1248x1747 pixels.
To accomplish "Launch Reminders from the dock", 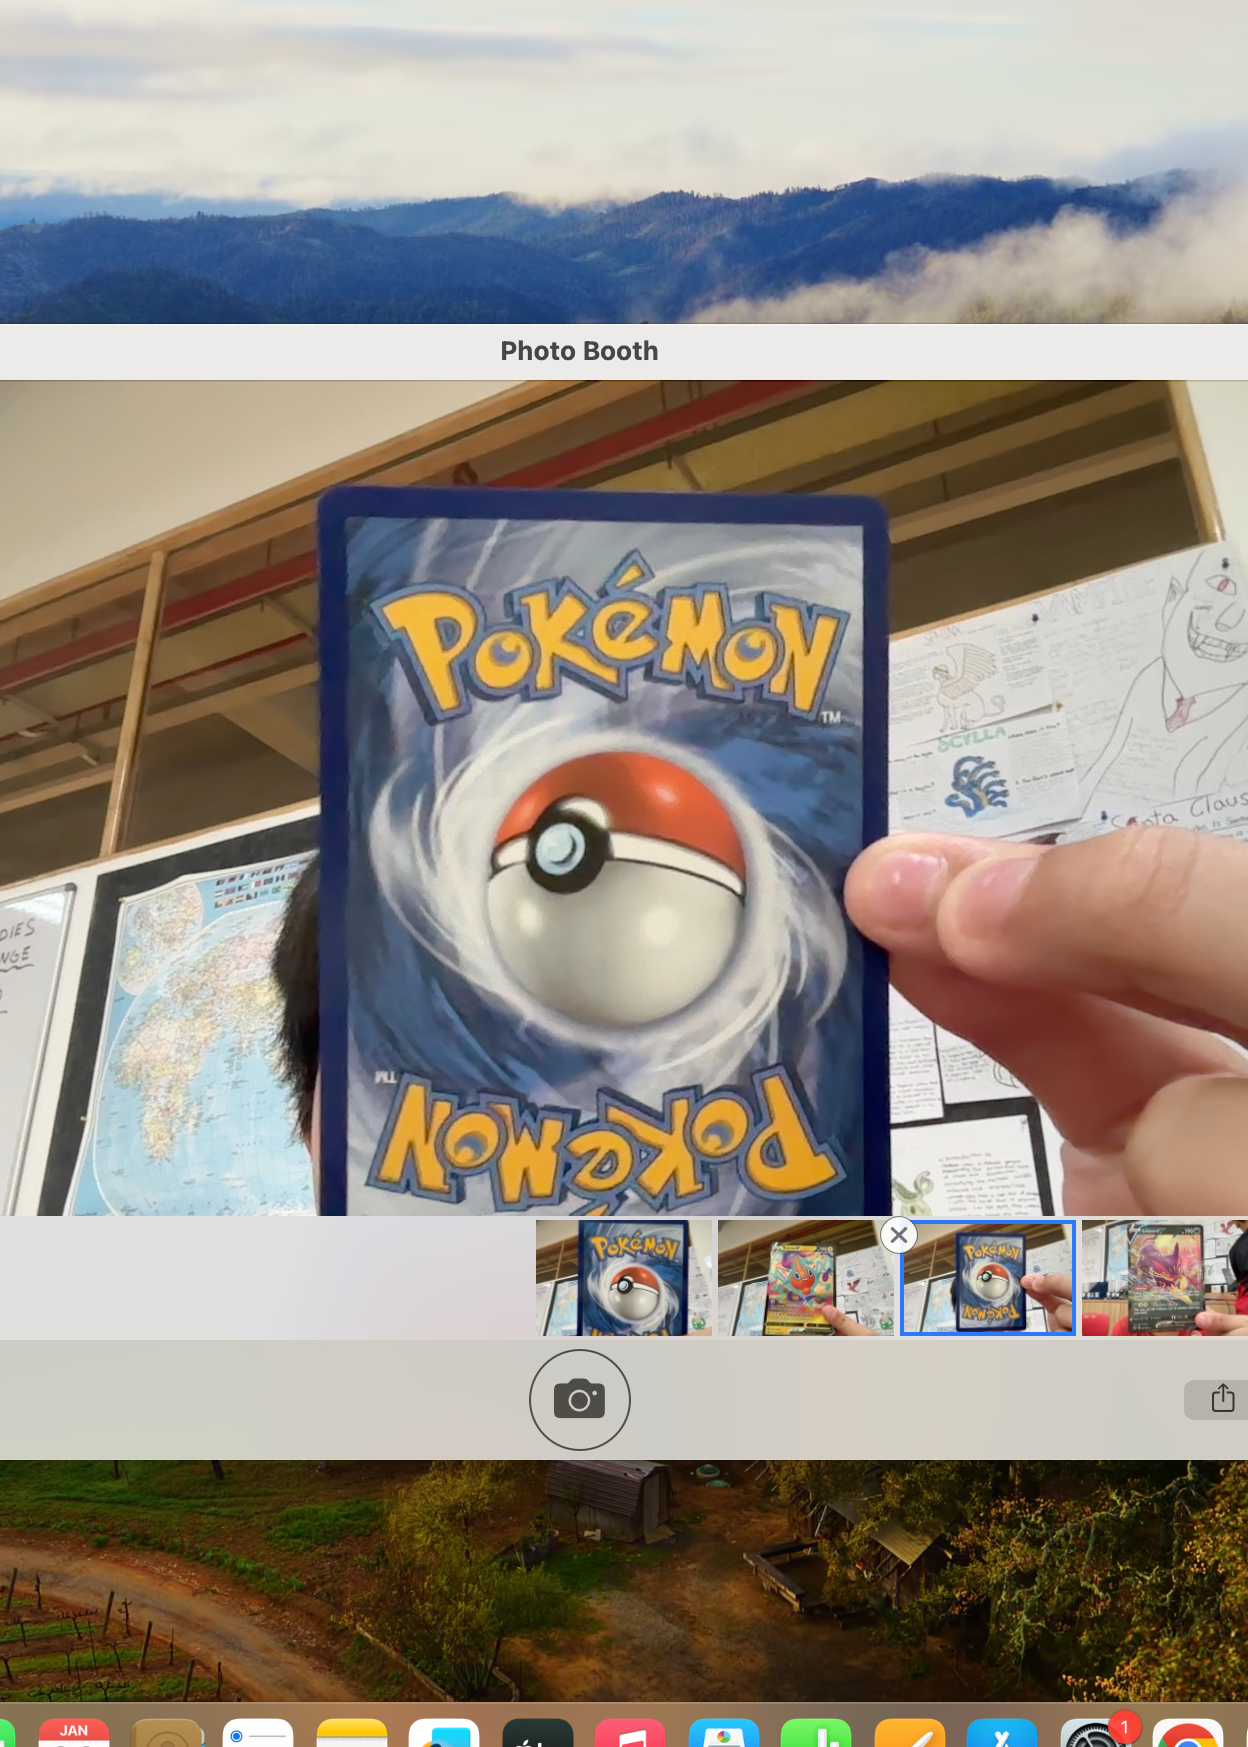I will (x=258, y=1733).
